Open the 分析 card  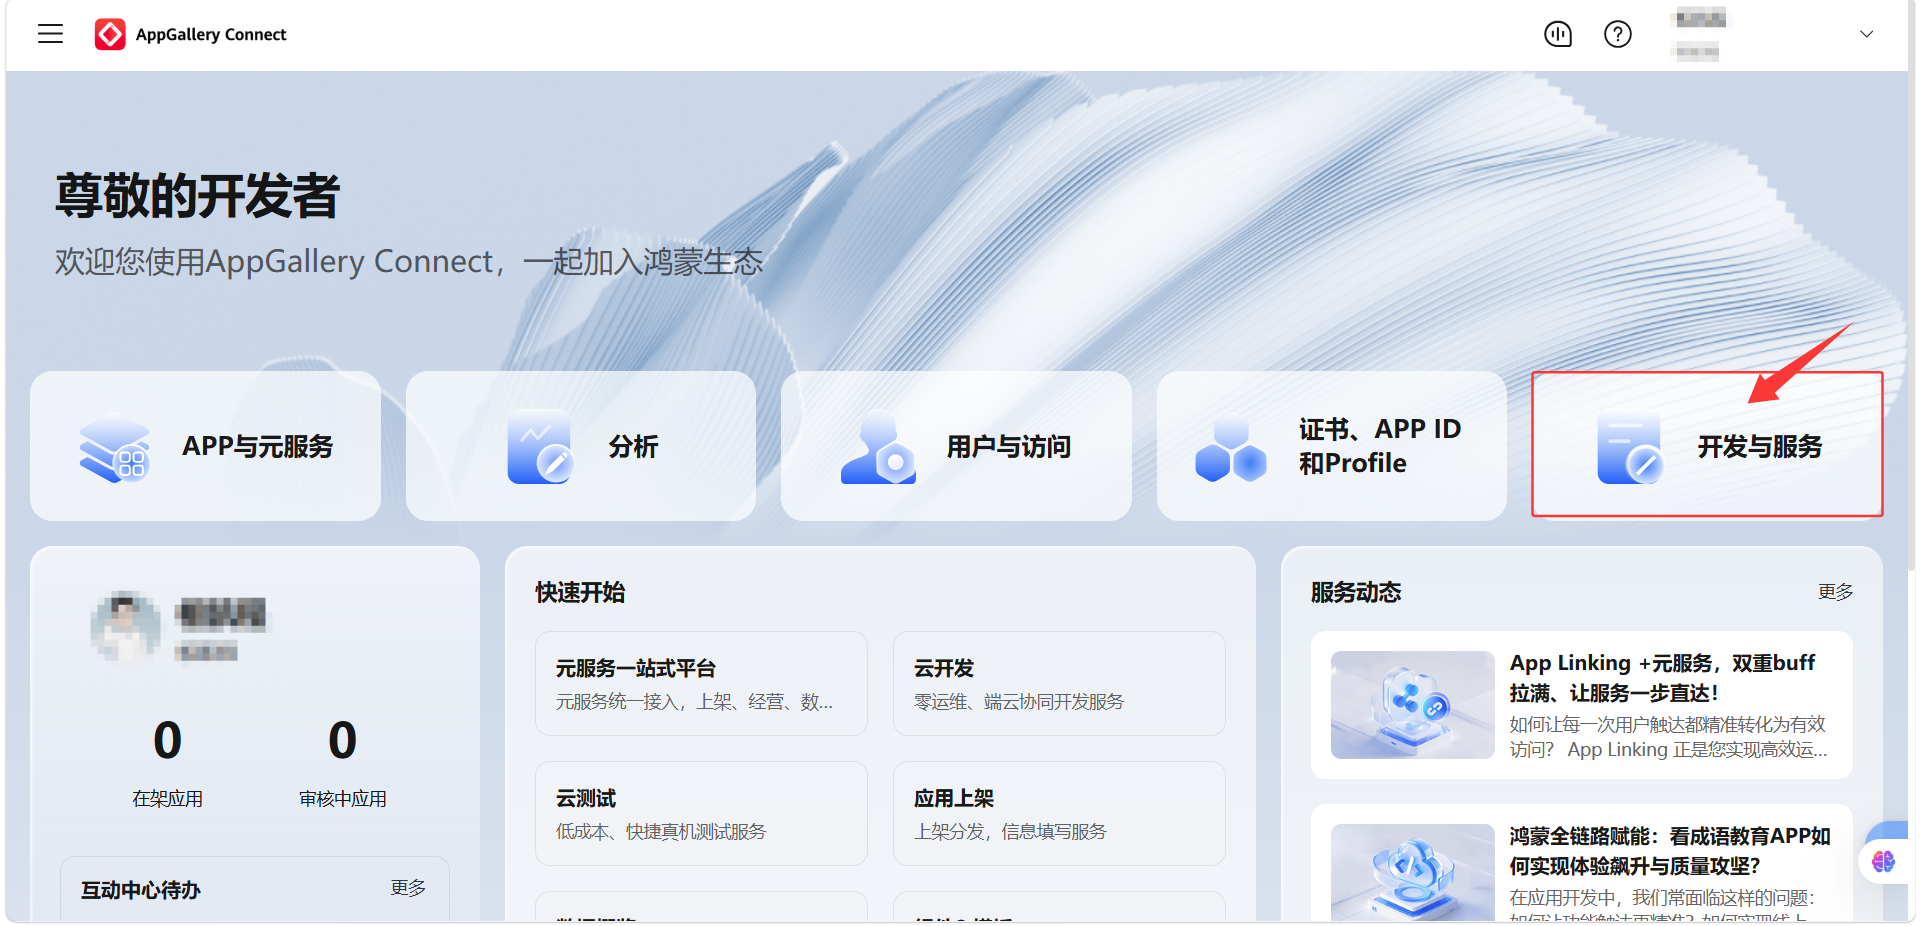(x=581, y=446)
